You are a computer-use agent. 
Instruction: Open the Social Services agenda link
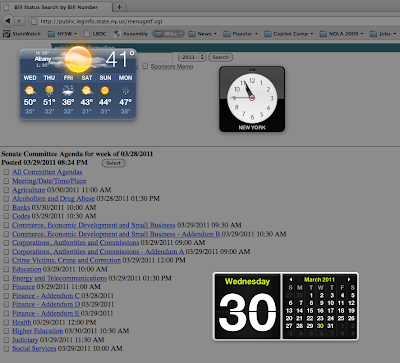pyautogui.click(x=34, y=348)
